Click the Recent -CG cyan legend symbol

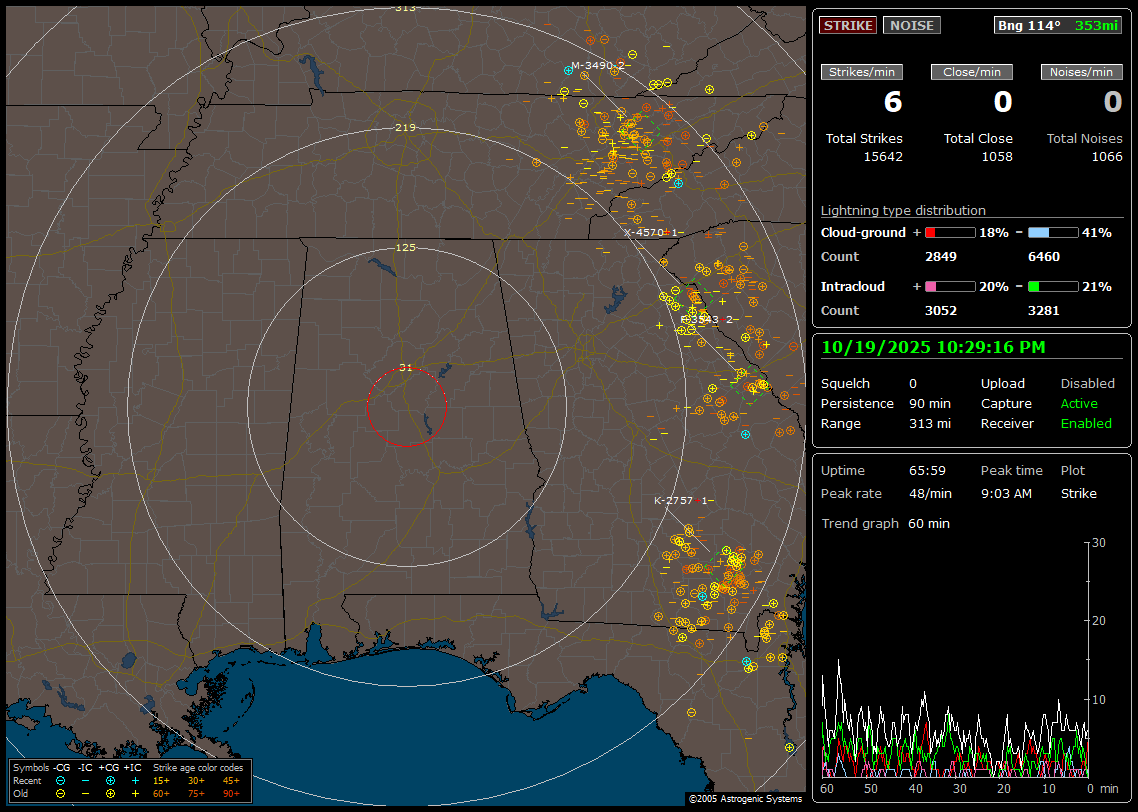tap(60, 780)
